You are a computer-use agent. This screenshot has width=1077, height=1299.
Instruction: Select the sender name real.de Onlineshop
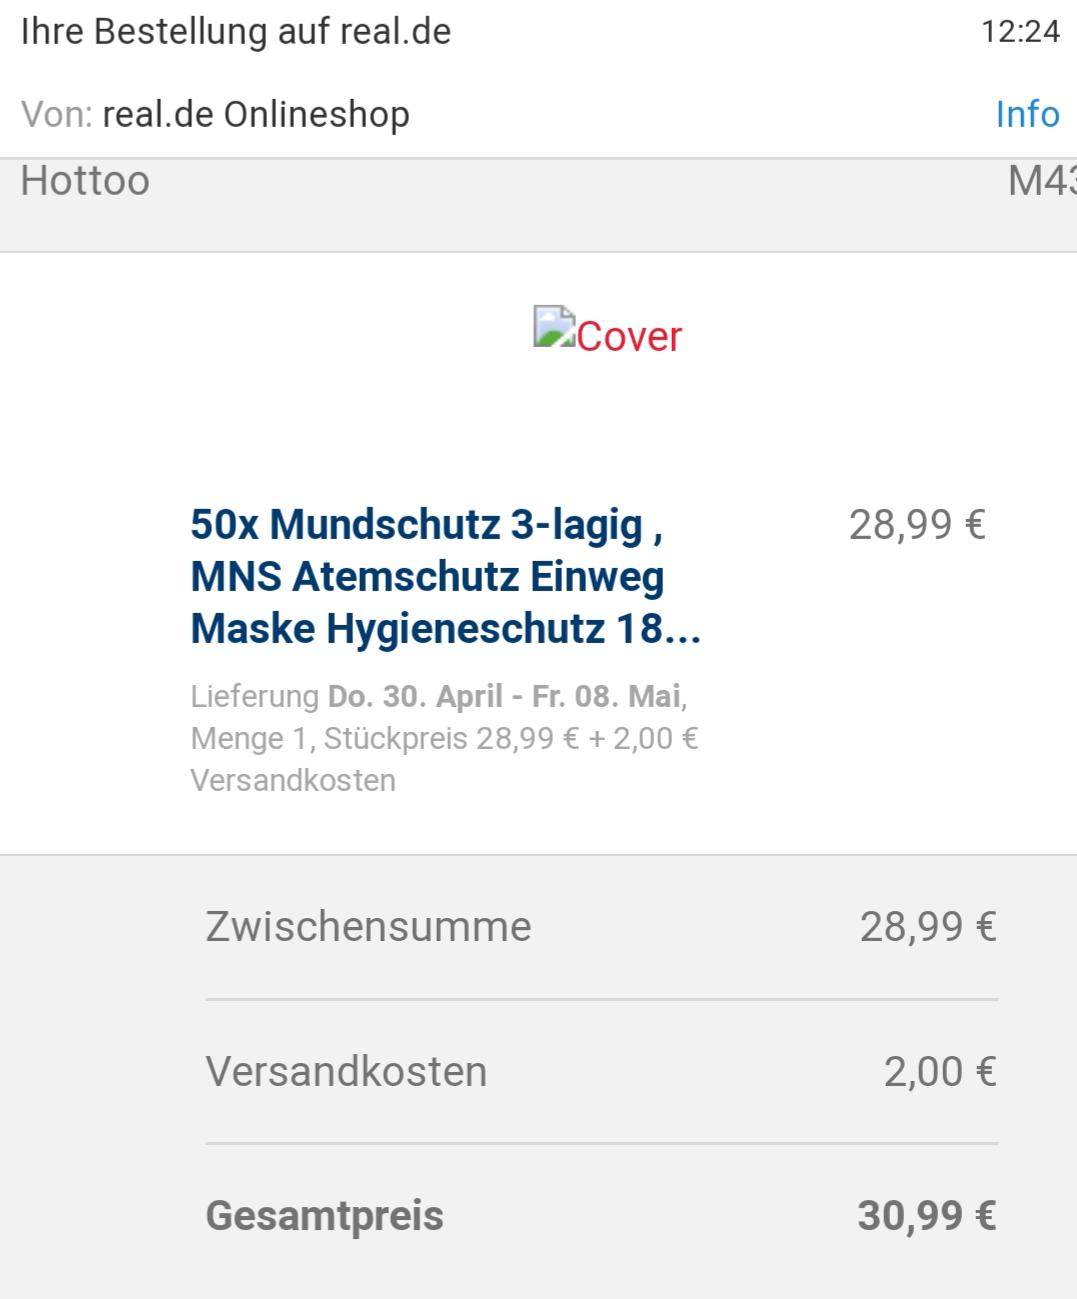(x=256, y=114)
